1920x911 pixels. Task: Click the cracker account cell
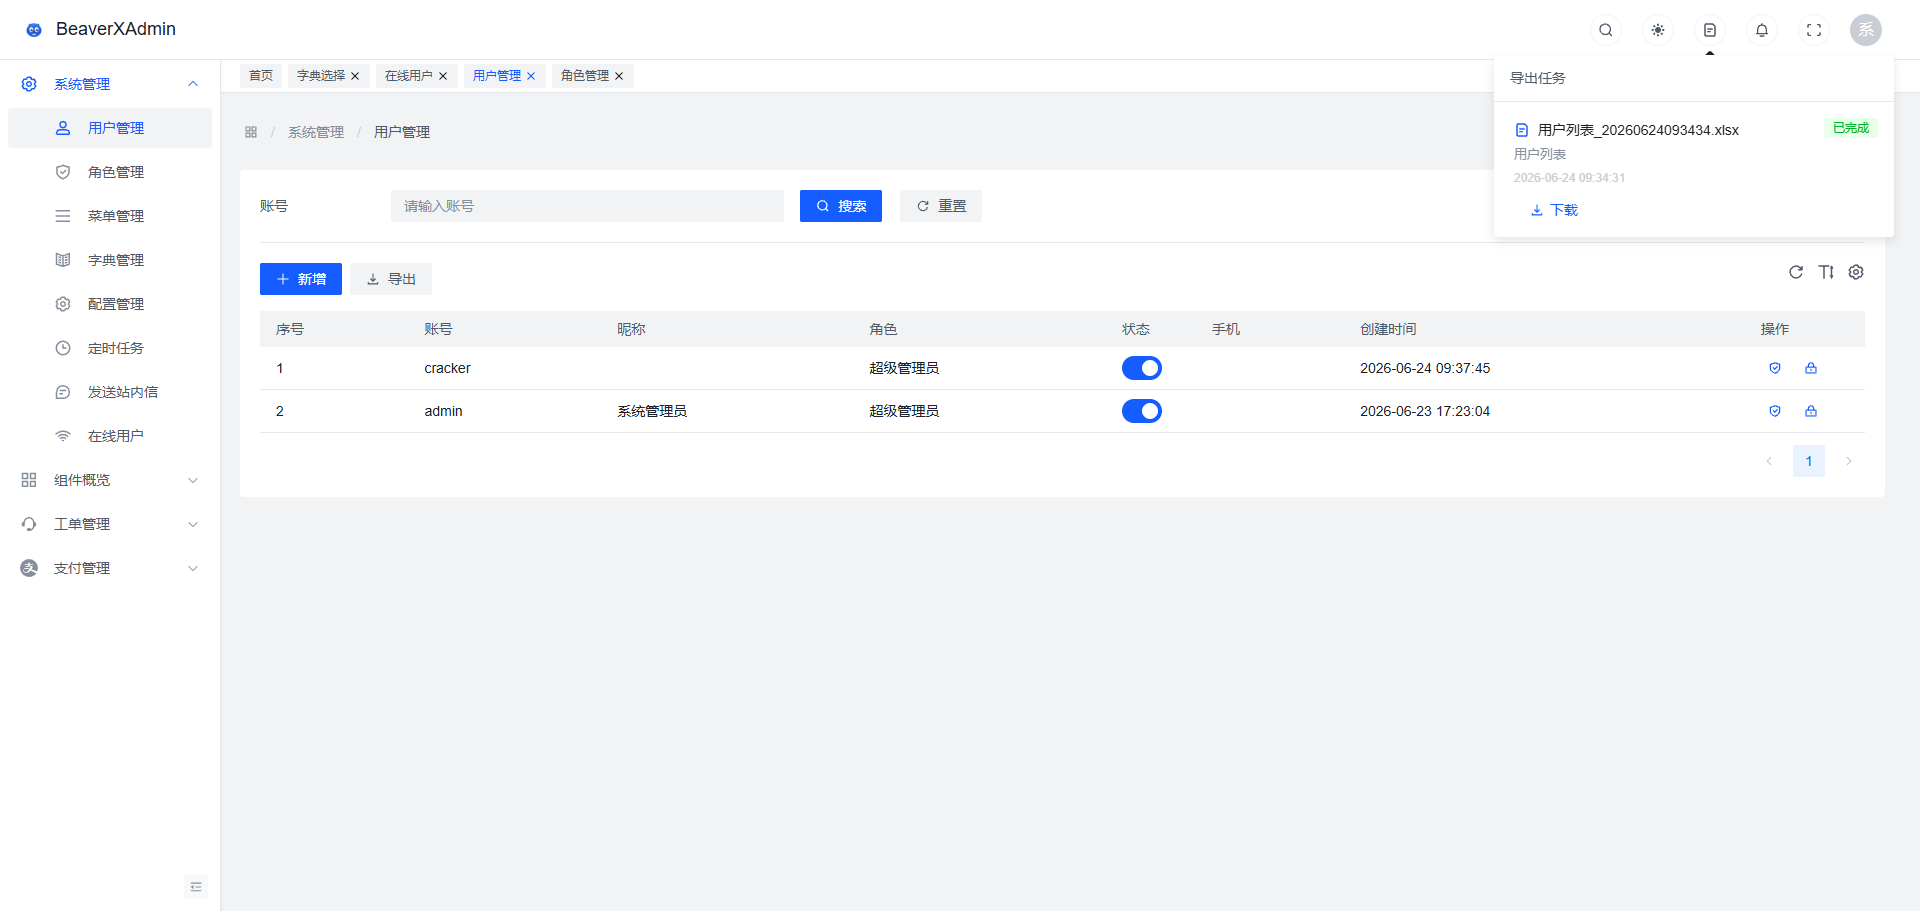click(x=447, y=368)
